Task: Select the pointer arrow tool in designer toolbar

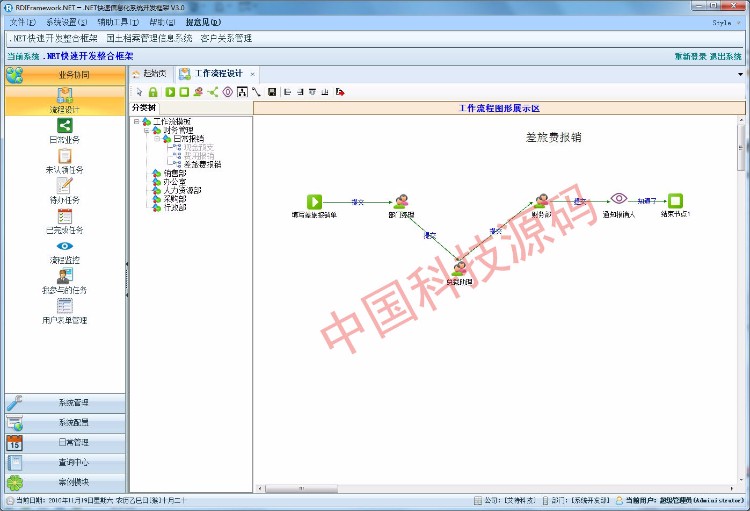Action: [x=139, y=92]
